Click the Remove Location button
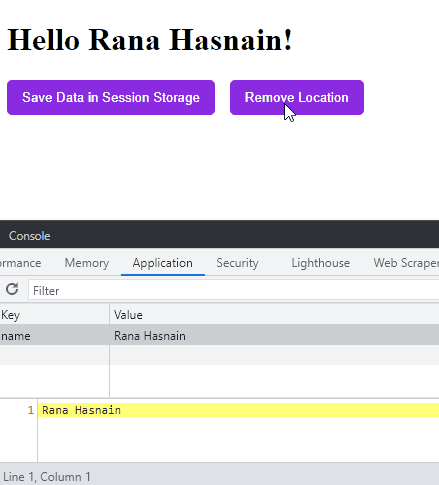 [x=297, y=98]
